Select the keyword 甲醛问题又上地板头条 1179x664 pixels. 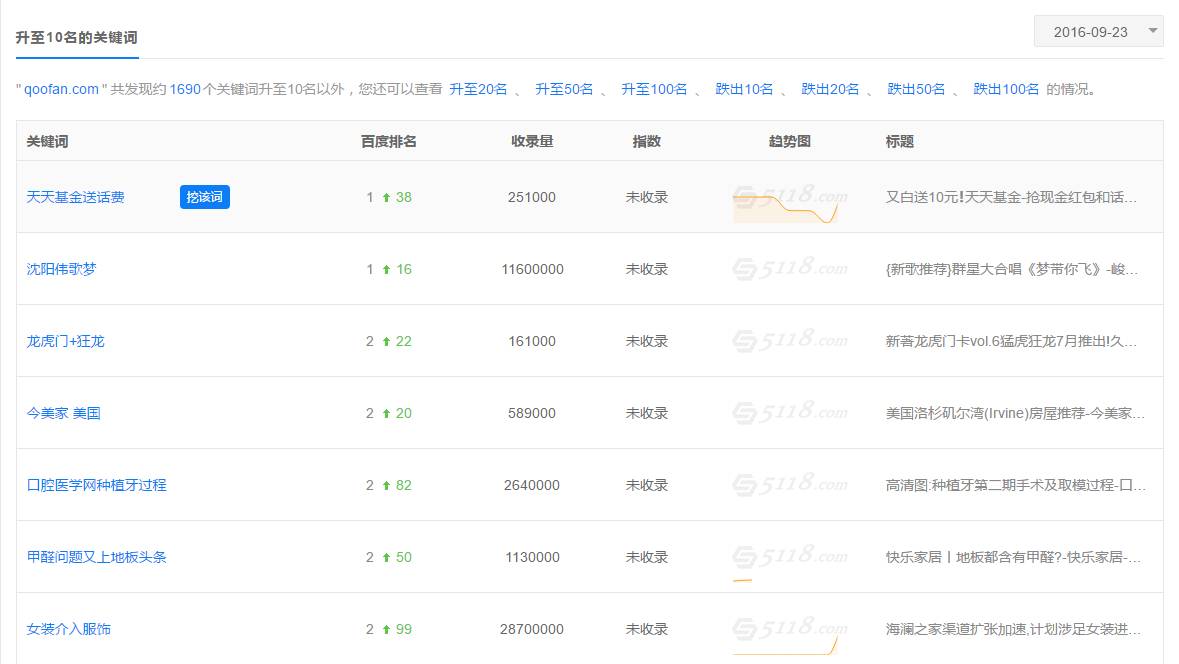[x=97, y=557]
